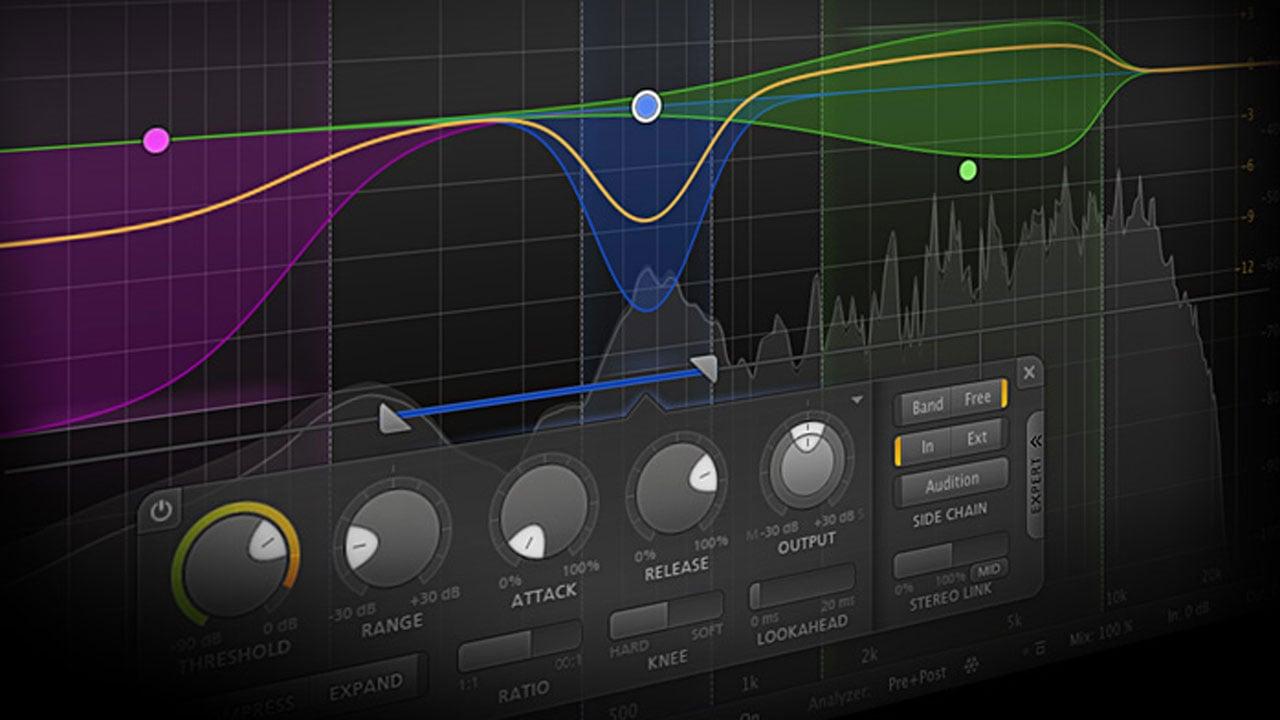Screen dimensions: 1280x720
Task: Click the Band snapping button
Action: 926,404
